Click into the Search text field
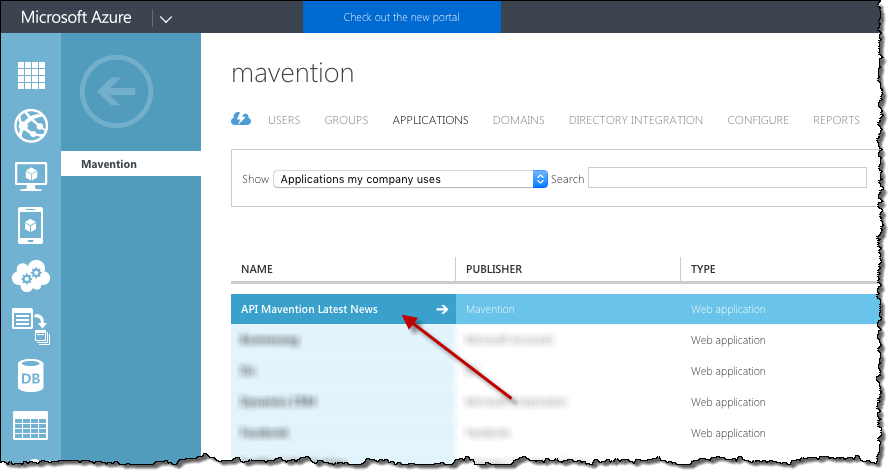894x475 pixels. pyautogui.click(x=727, y=177)
